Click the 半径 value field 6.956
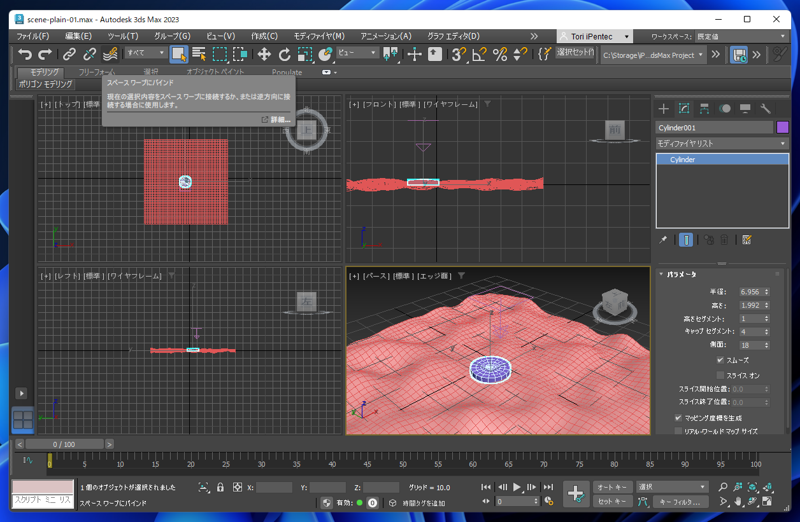800x522 pixels. [x=750, y=292]
